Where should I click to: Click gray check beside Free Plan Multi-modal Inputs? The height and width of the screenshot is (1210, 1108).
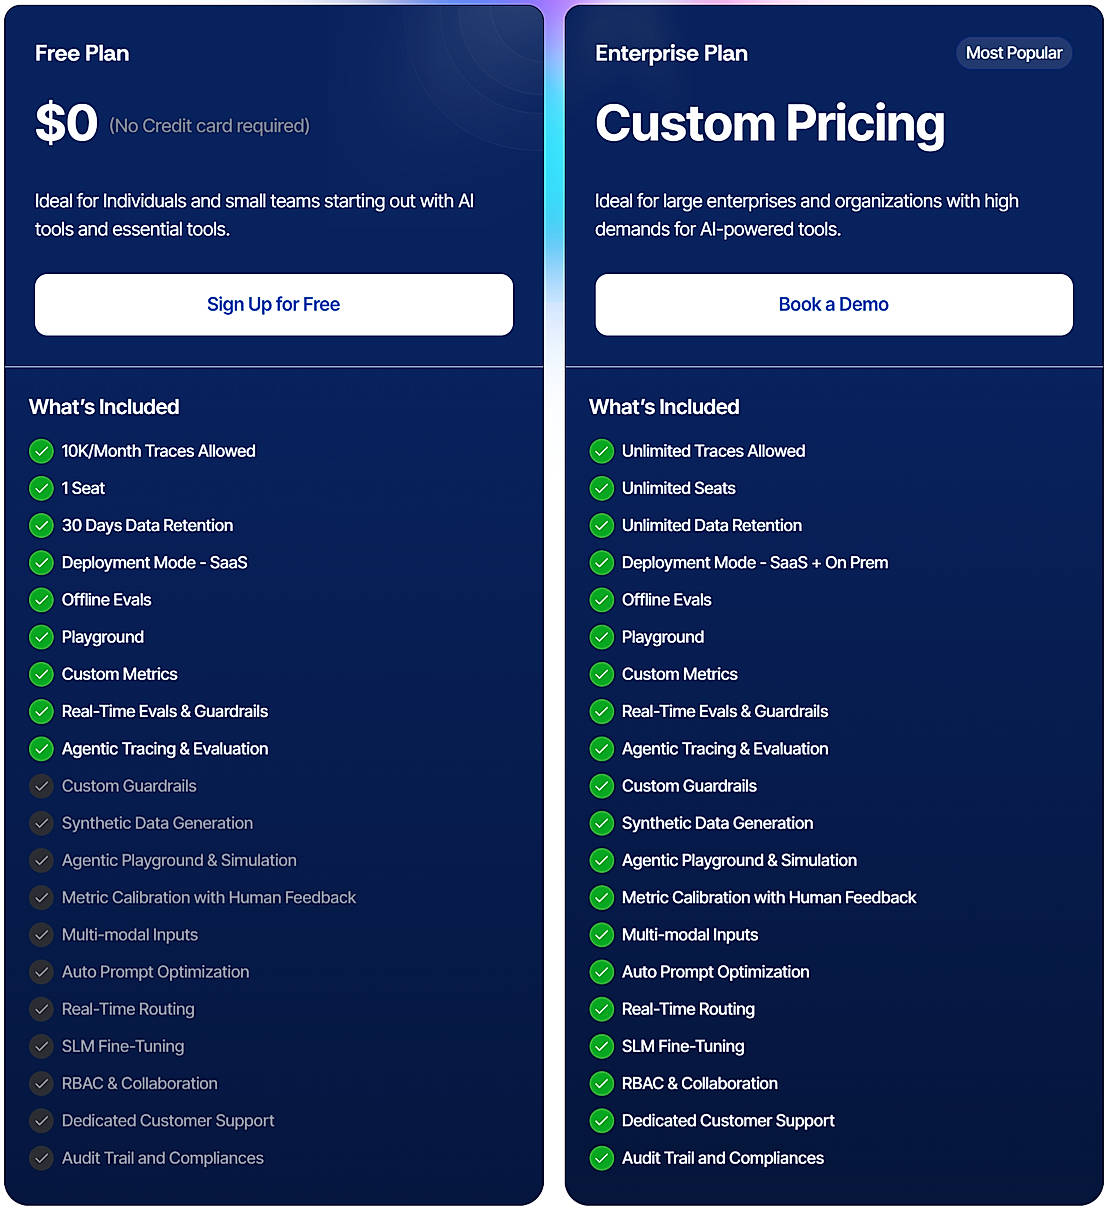[x=41, y=935]
